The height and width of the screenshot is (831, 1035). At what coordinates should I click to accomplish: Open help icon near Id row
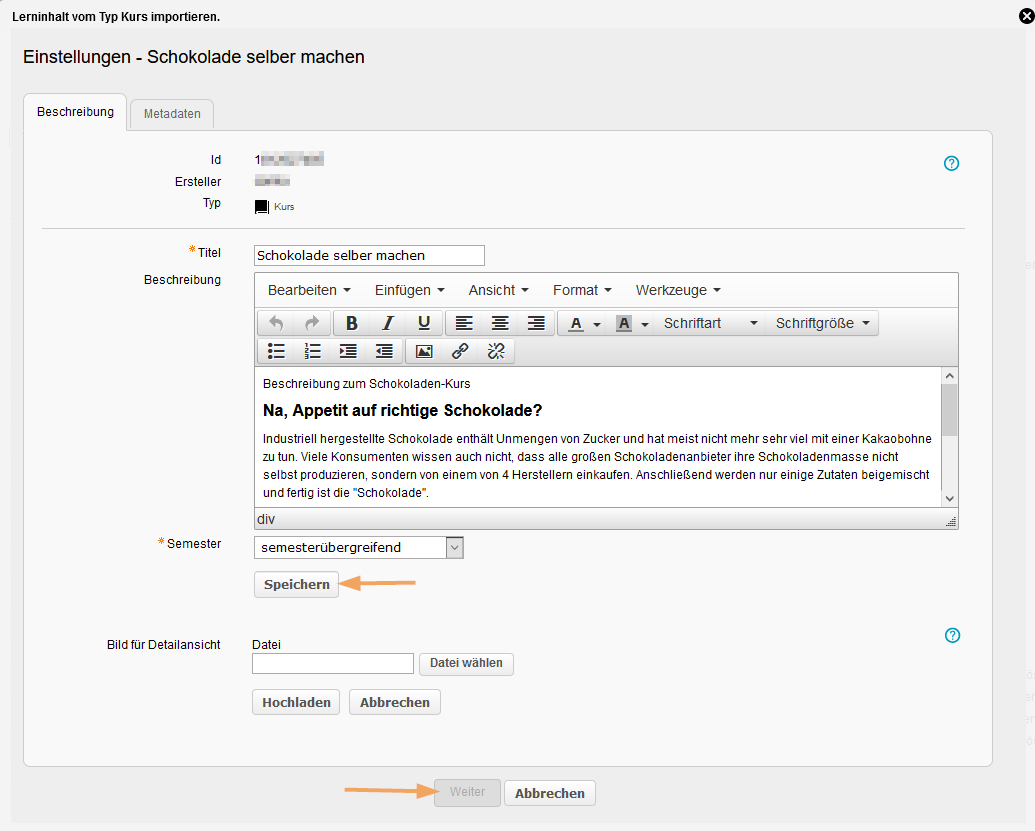[x=951, y=163]
